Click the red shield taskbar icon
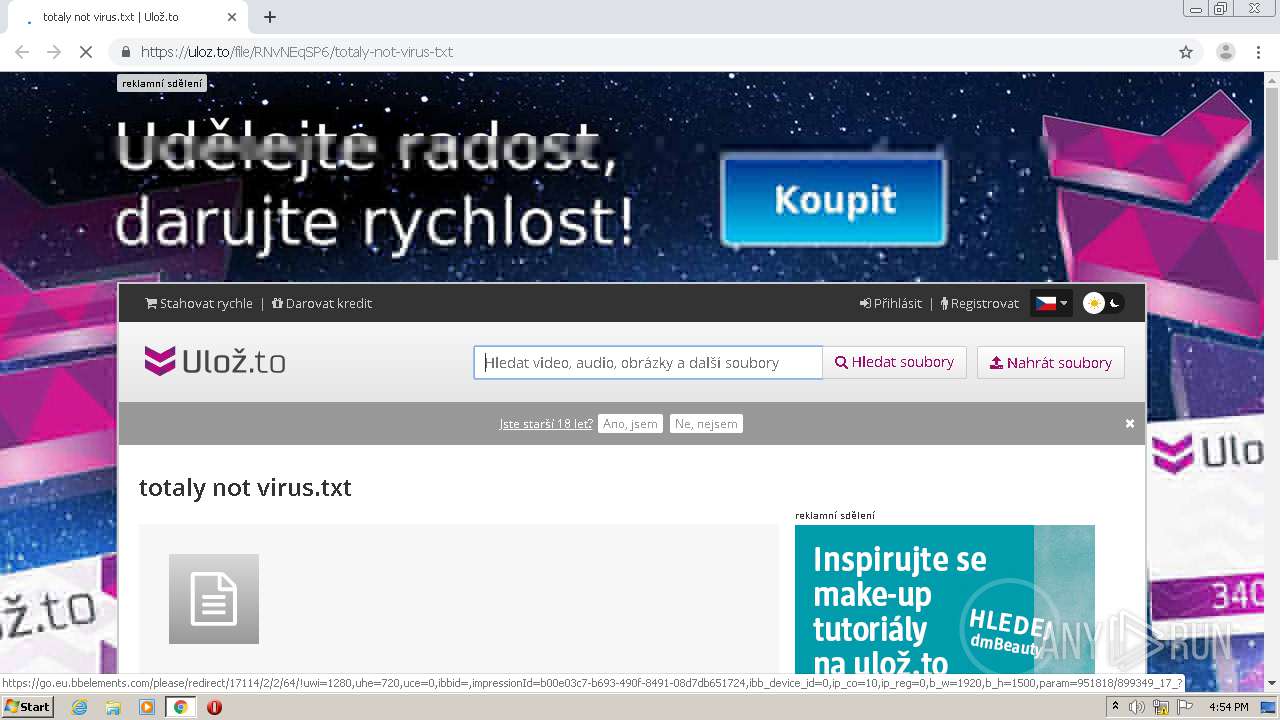The height and width of the screenshot is (720, 1280). 214,707
